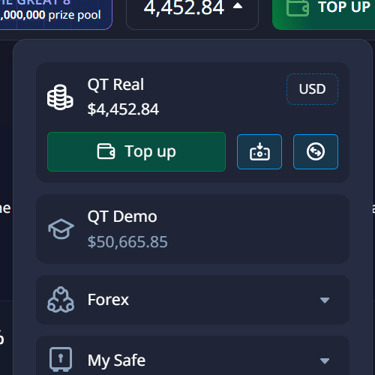The height and width of the screenshot is (375, 375).
Task: Click the $4,452.84 QT Real balance text
Action: click(123, 109)
